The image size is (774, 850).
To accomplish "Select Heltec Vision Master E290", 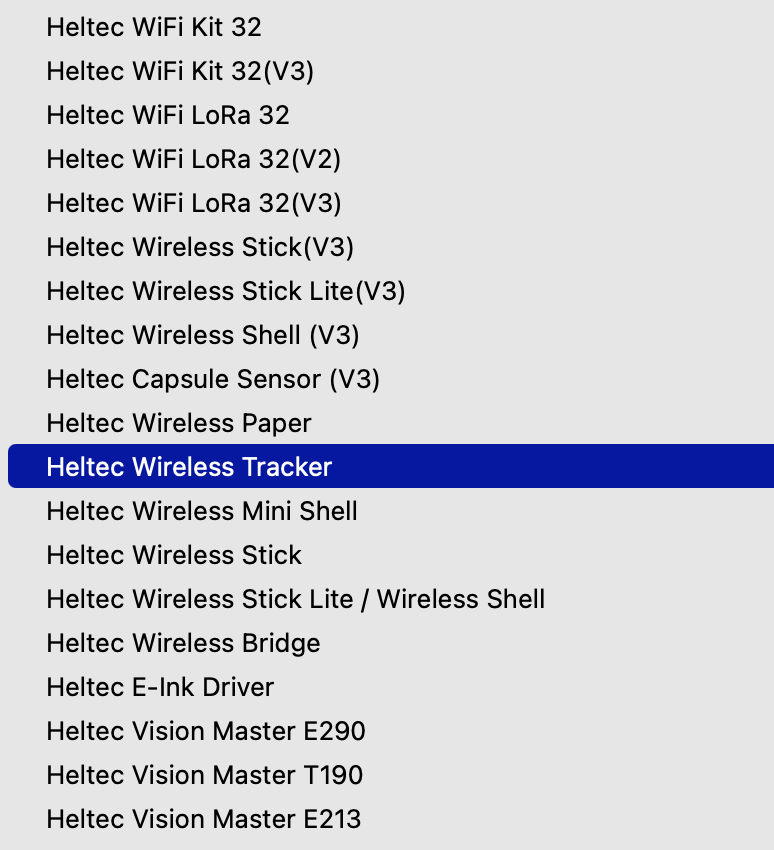I will tap(206, 731).
